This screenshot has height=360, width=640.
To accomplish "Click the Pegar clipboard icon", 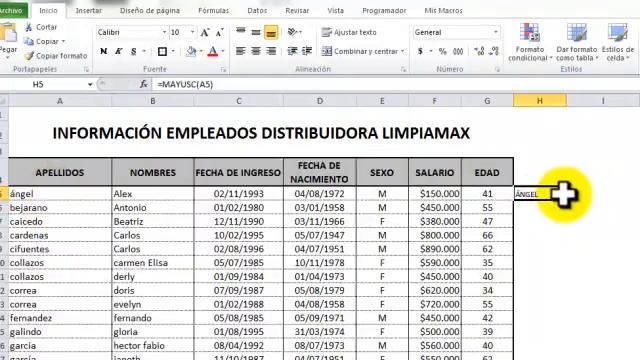I will click(x=8, y=33).
